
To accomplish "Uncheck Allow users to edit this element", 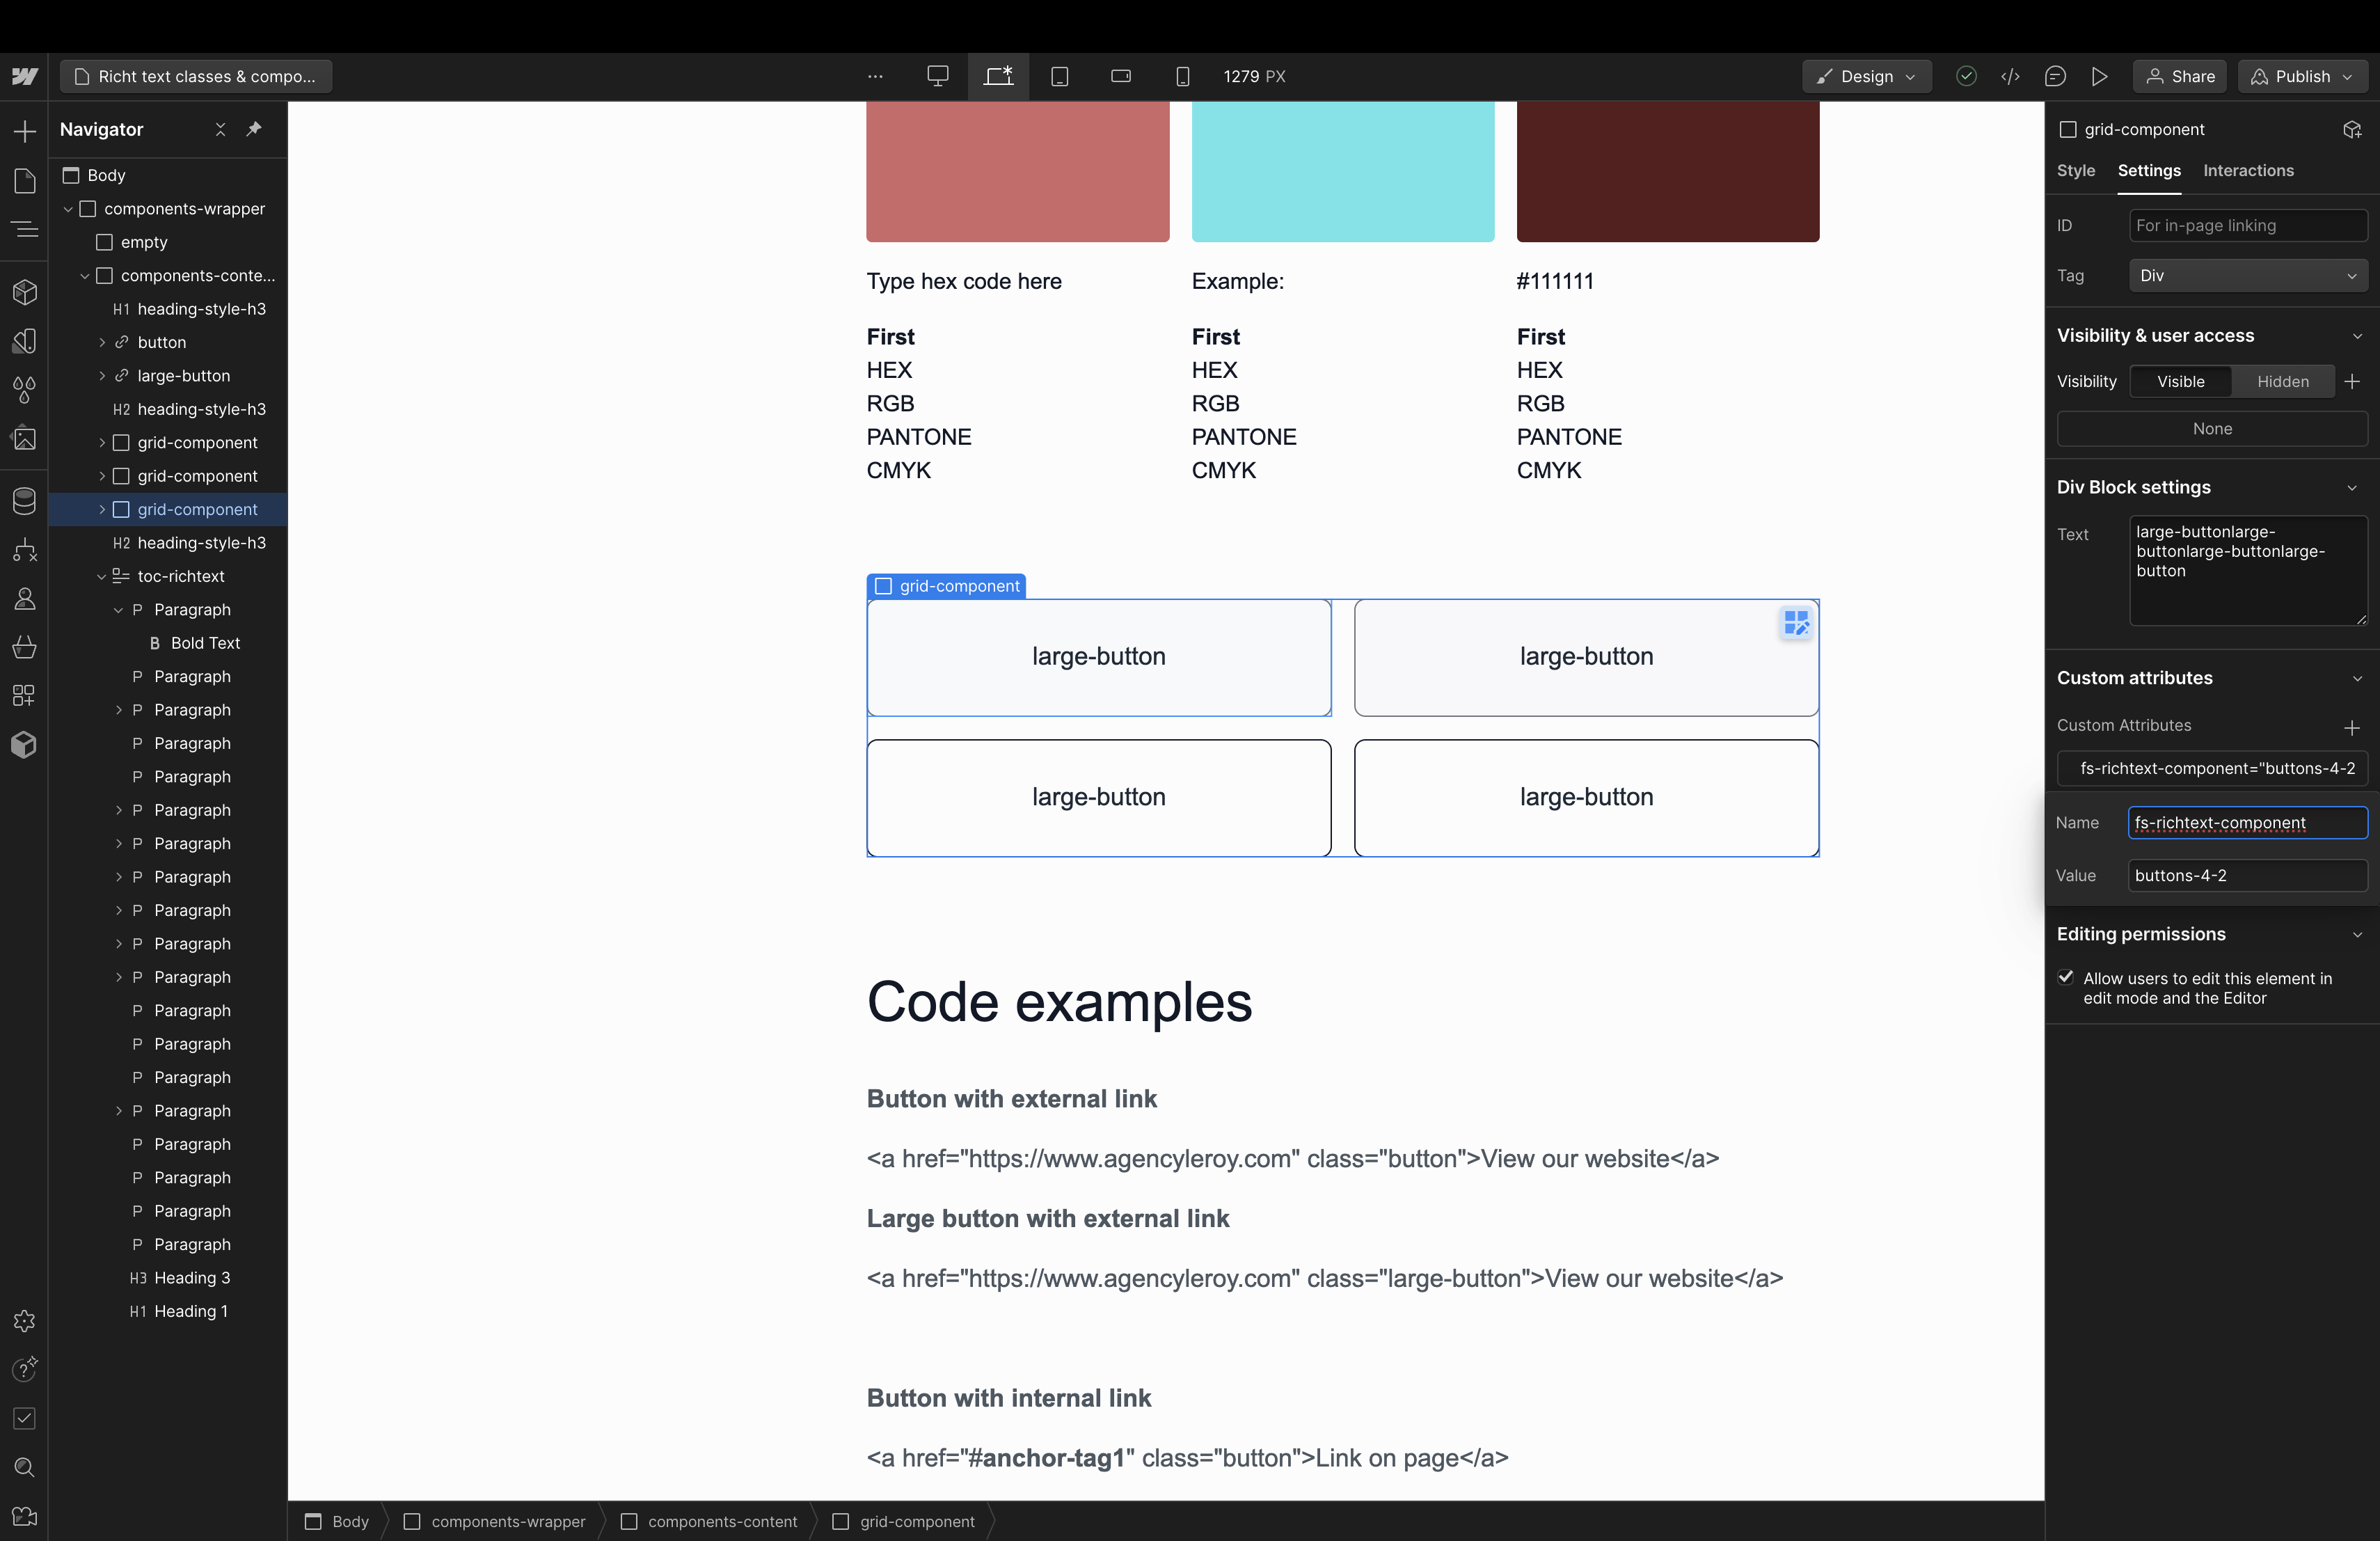I will click(x=2066, y=977).
